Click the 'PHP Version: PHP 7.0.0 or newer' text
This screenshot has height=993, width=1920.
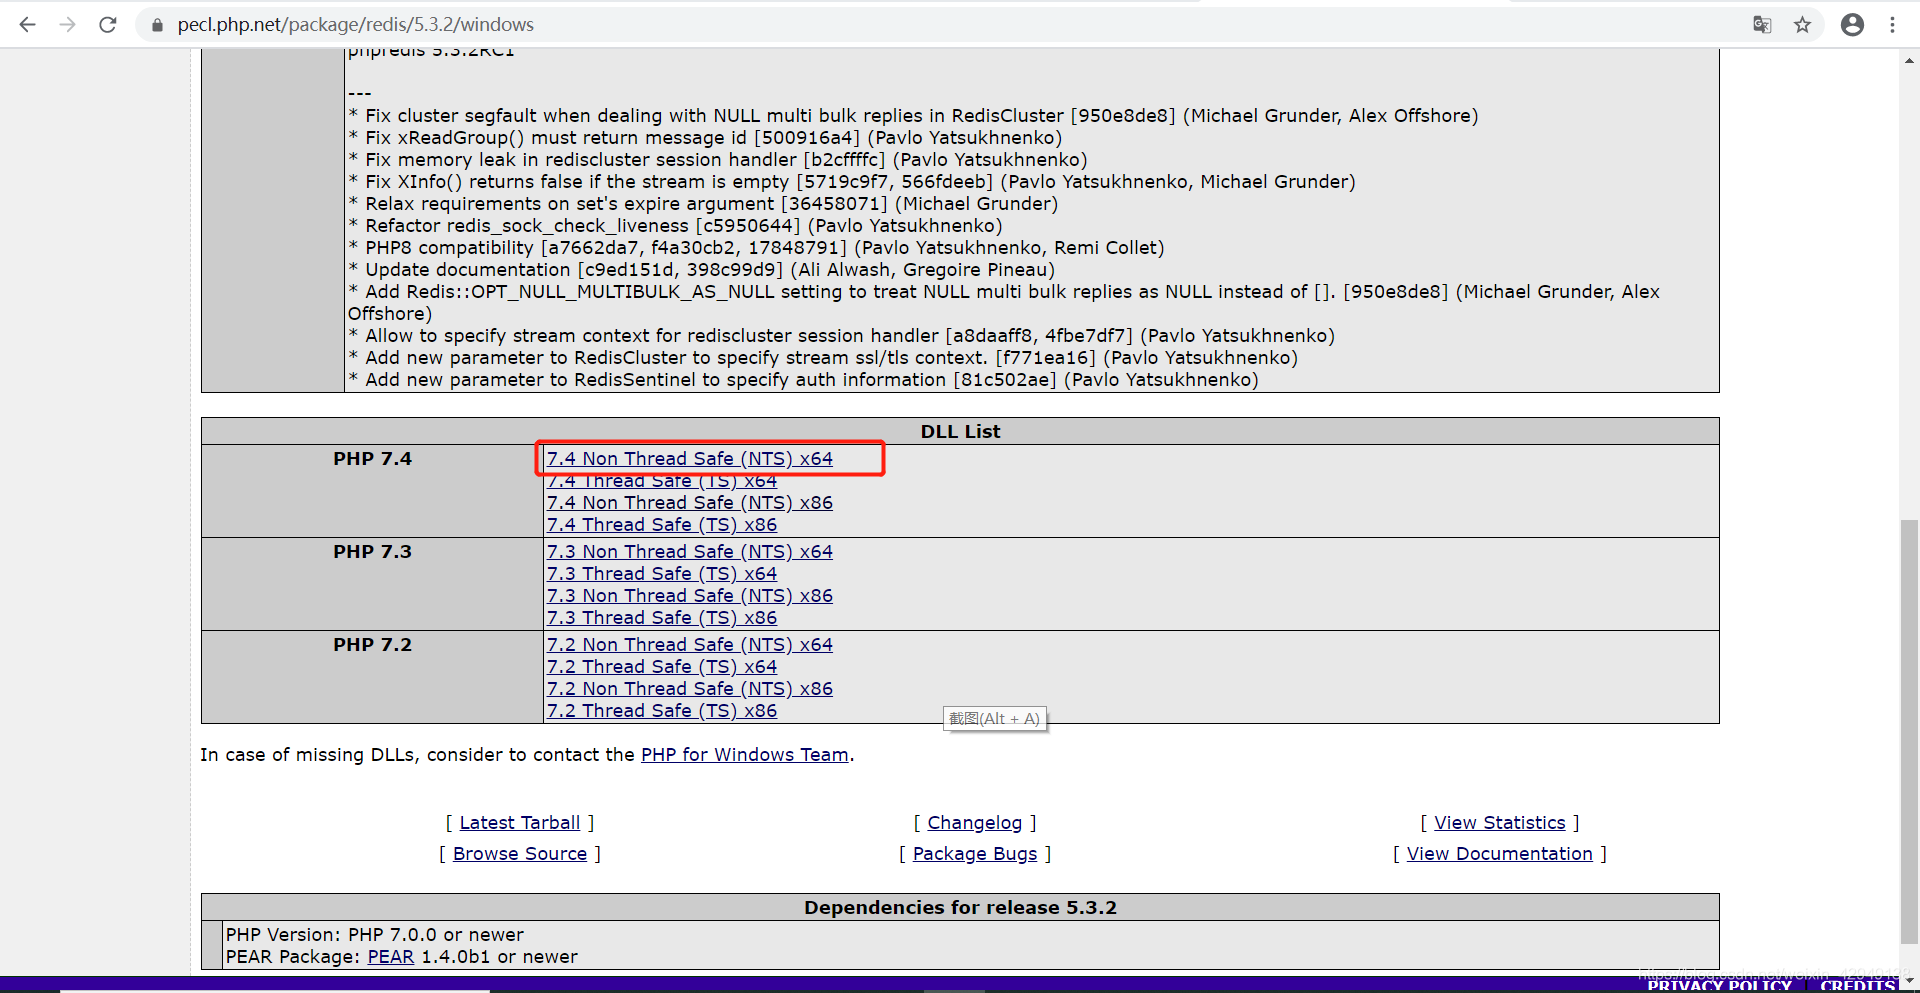coord(375,934)
